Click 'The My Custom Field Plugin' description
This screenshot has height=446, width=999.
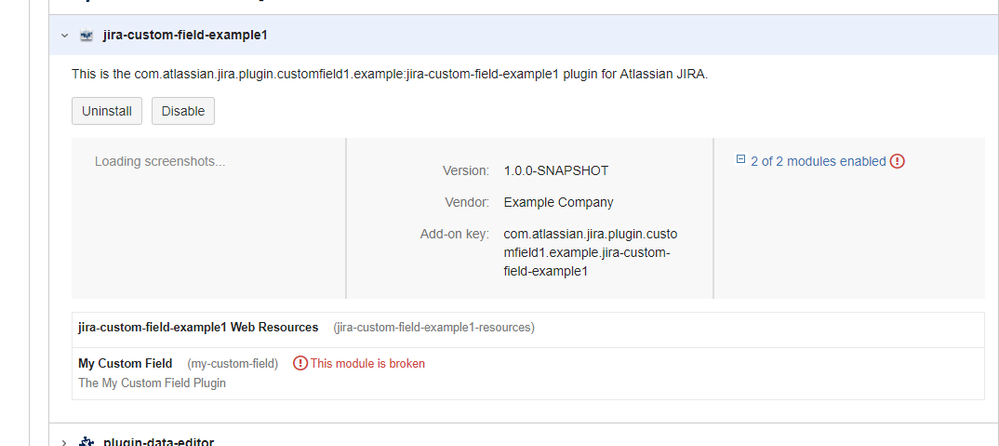(x=152, y=383)
